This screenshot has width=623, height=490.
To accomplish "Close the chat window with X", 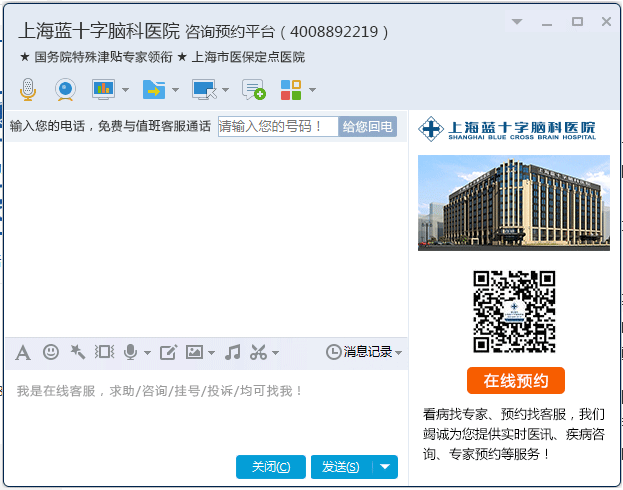I will [606, 21].
